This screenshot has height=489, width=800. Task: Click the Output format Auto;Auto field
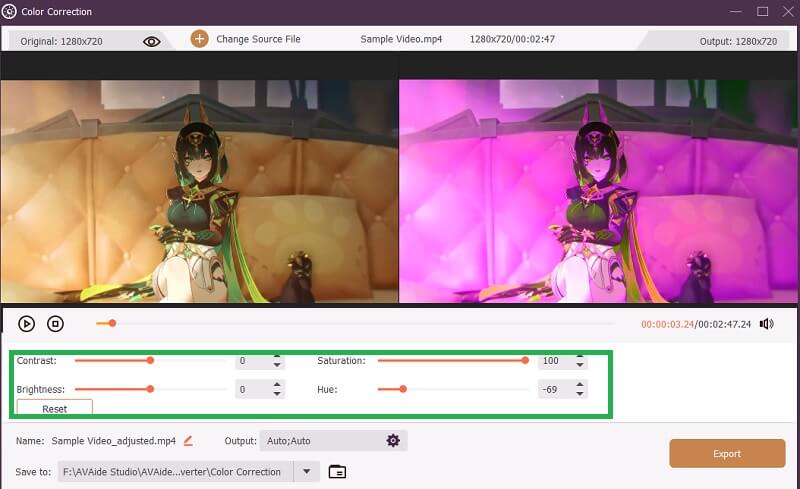click(320, 441)
